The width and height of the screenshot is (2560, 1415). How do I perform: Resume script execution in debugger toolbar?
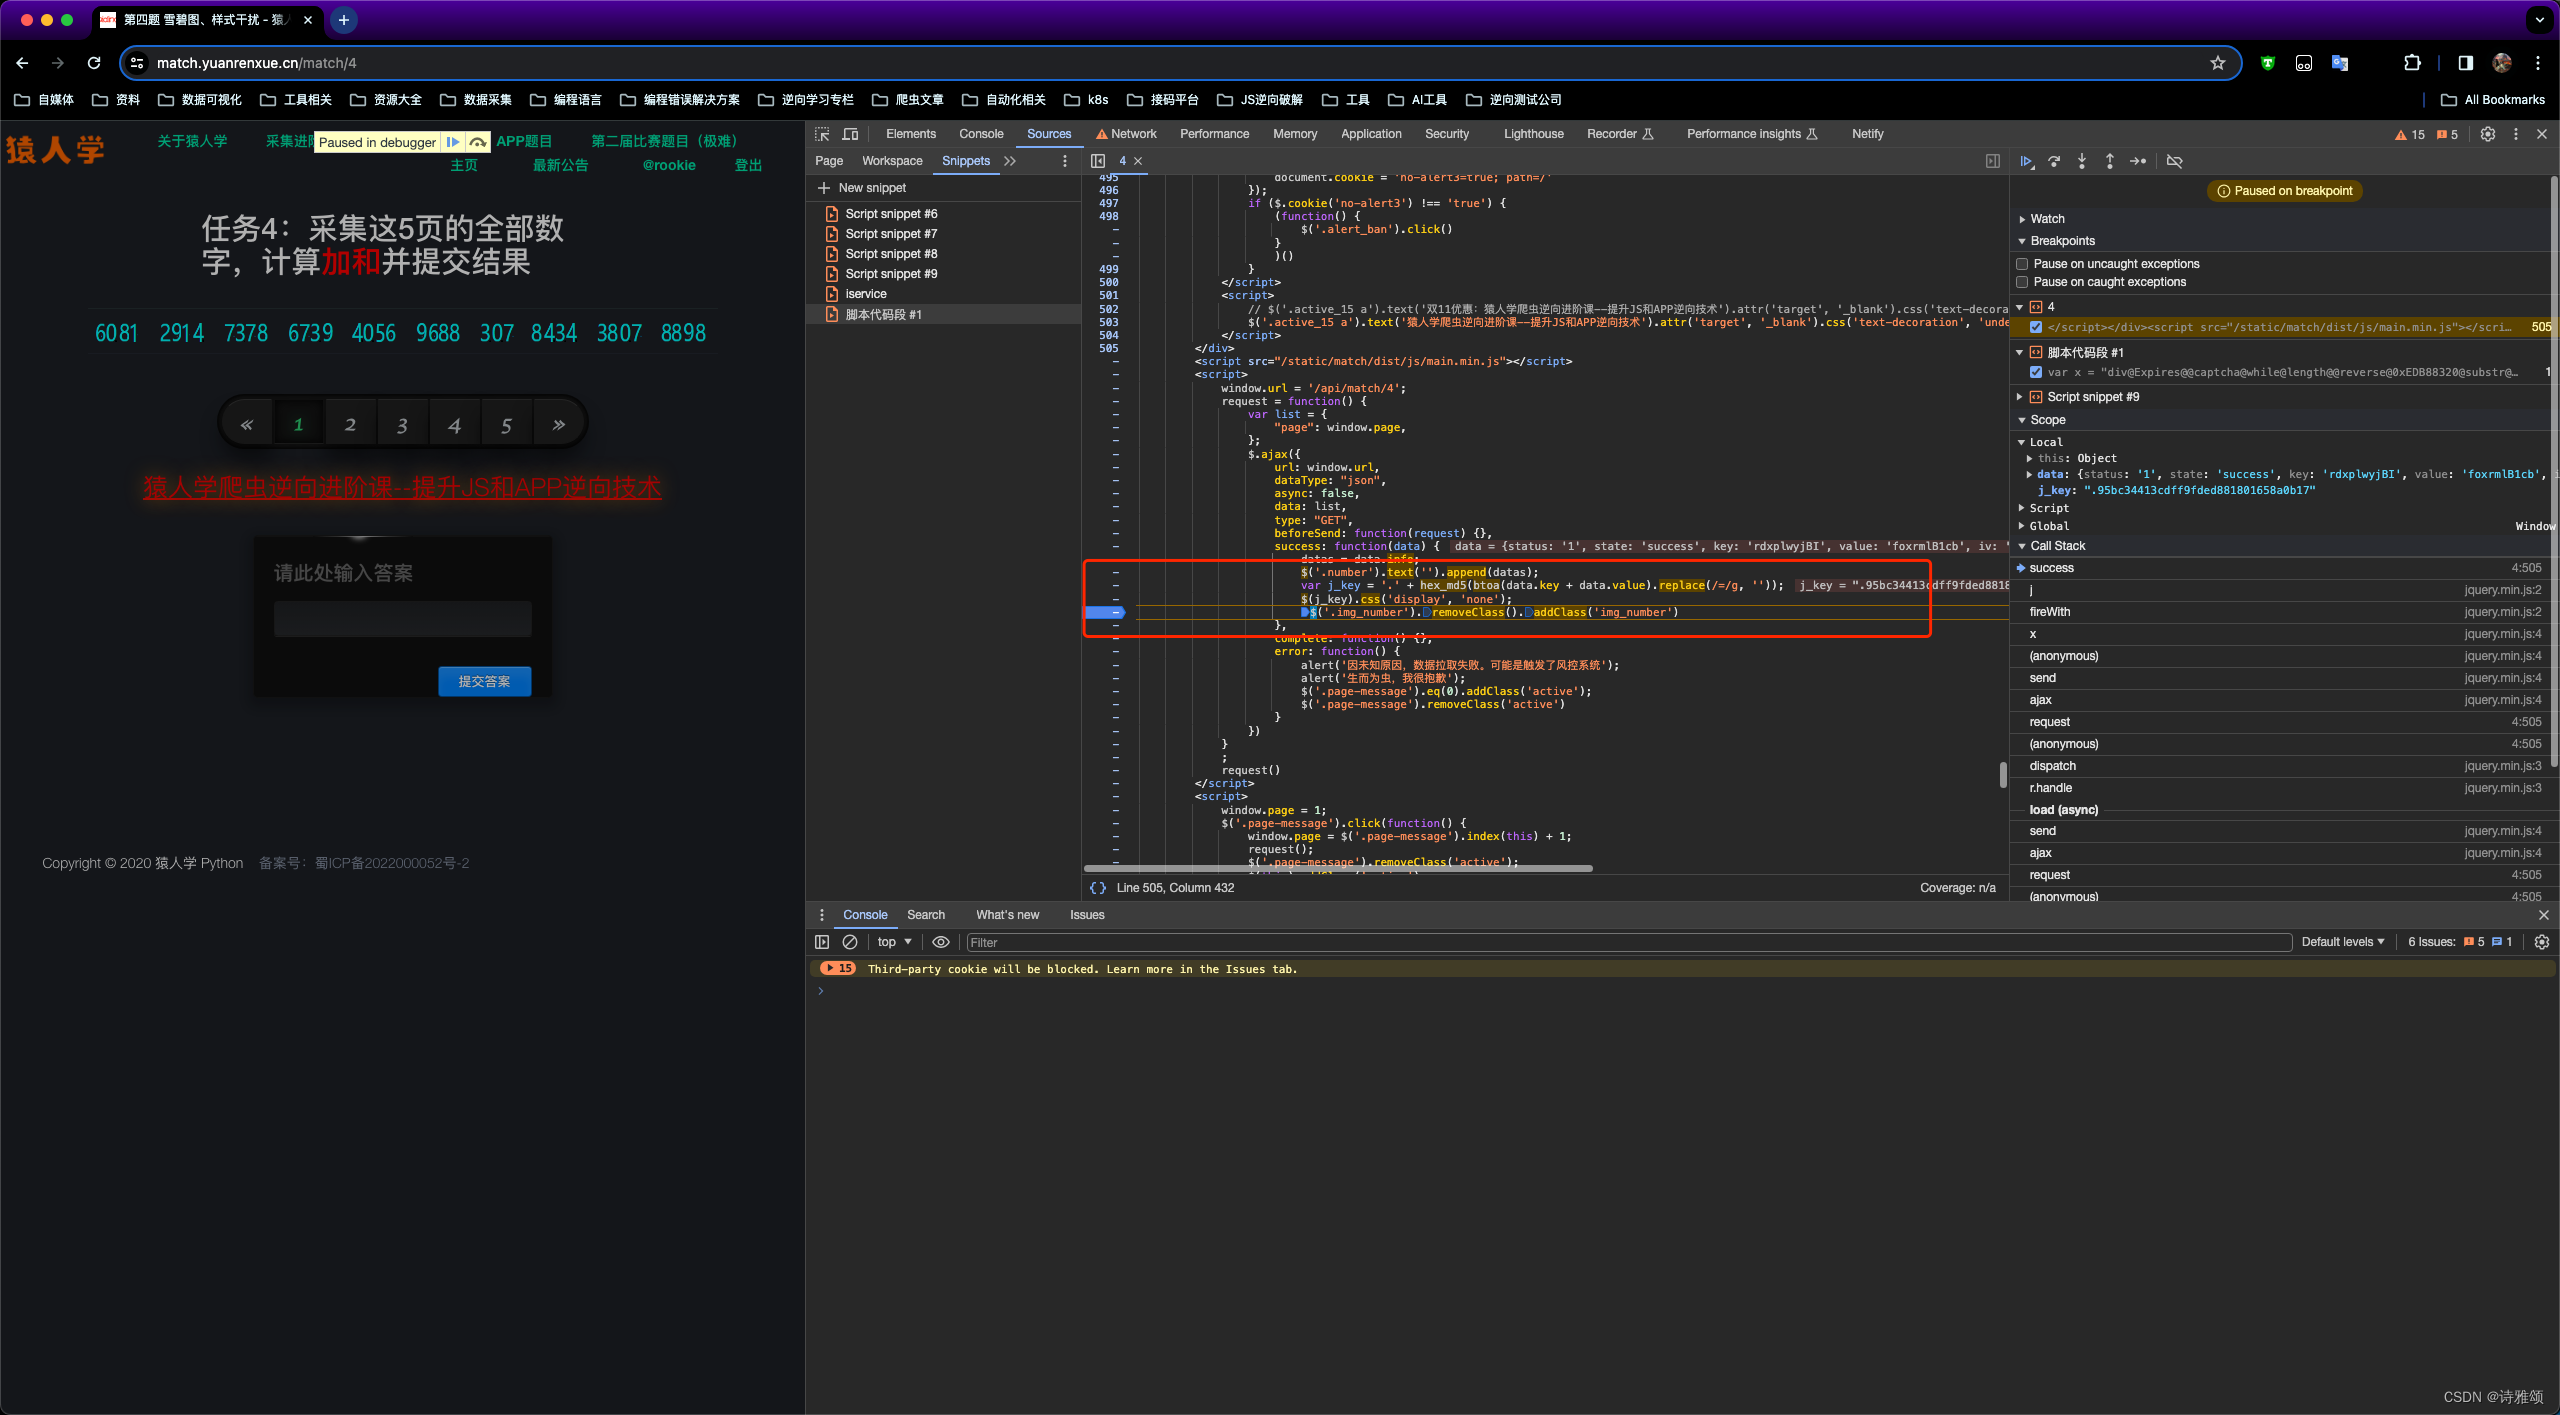(x=2026, y=161)
